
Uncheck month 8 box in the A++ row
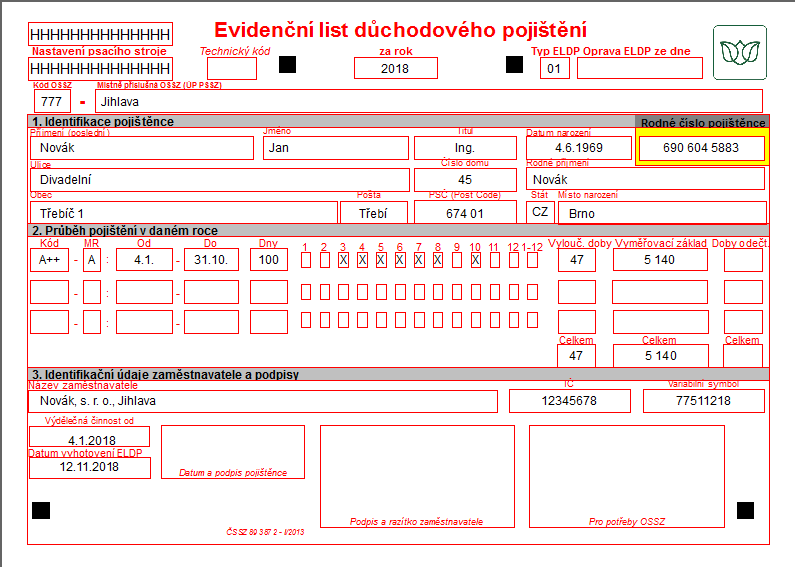(x=438, y=260)
